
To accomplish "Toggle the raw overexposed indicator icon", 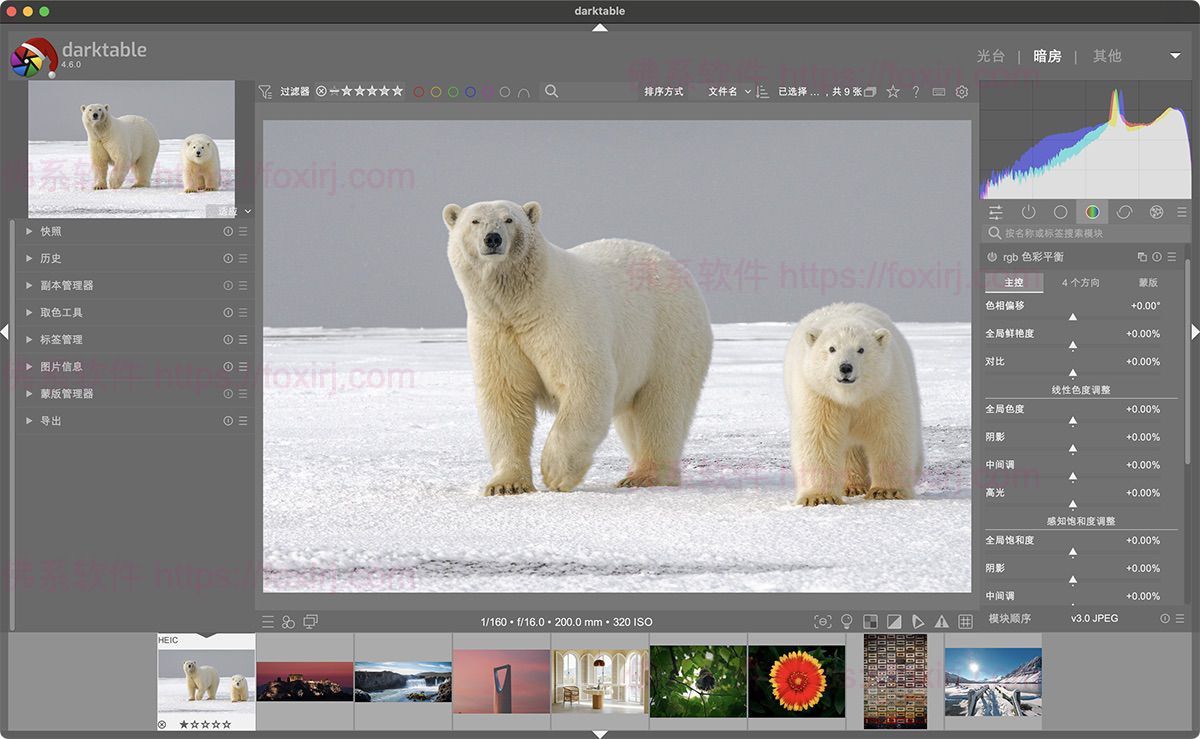I will click(x=870, y=622).
